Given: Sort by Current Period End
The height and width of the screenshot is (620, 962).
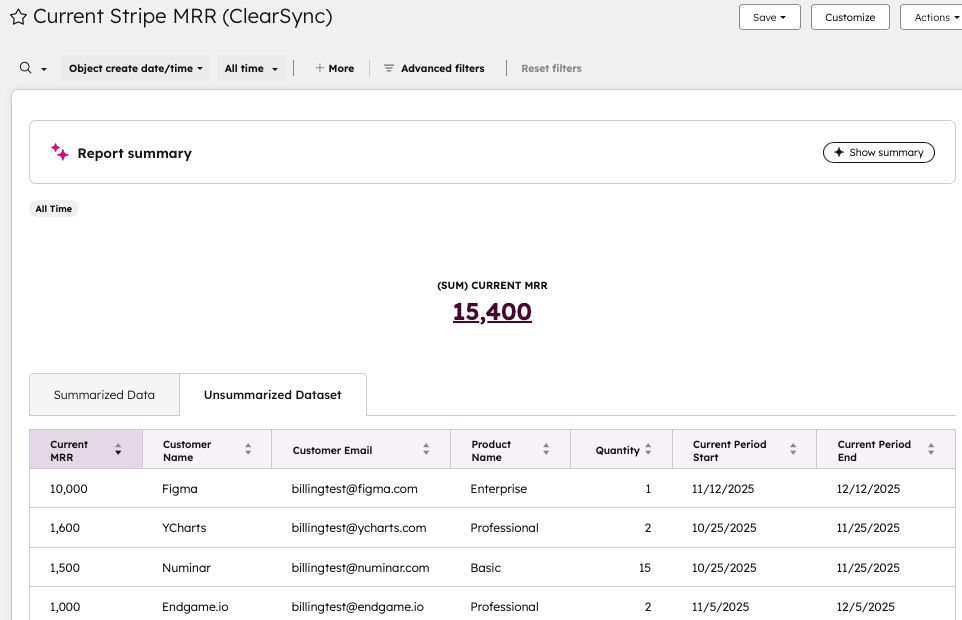Looking at the screenshot, I should [x=931, y=450].
